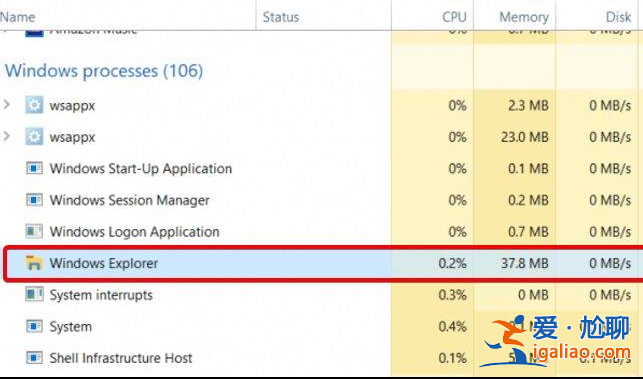Click the 0 MB memory cell of System interrupts

click(x=533, y=295)
